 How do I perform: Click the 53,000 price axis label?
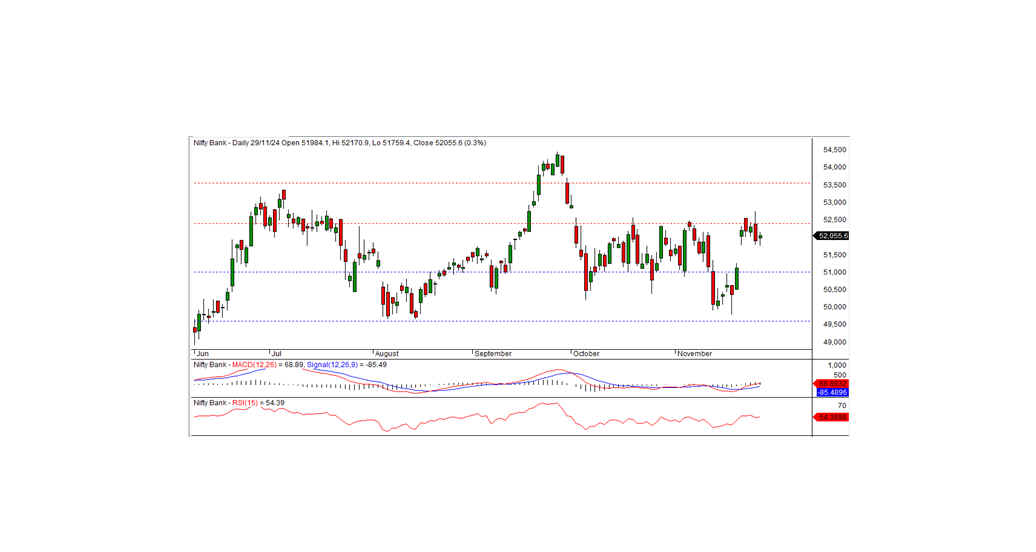834,202
